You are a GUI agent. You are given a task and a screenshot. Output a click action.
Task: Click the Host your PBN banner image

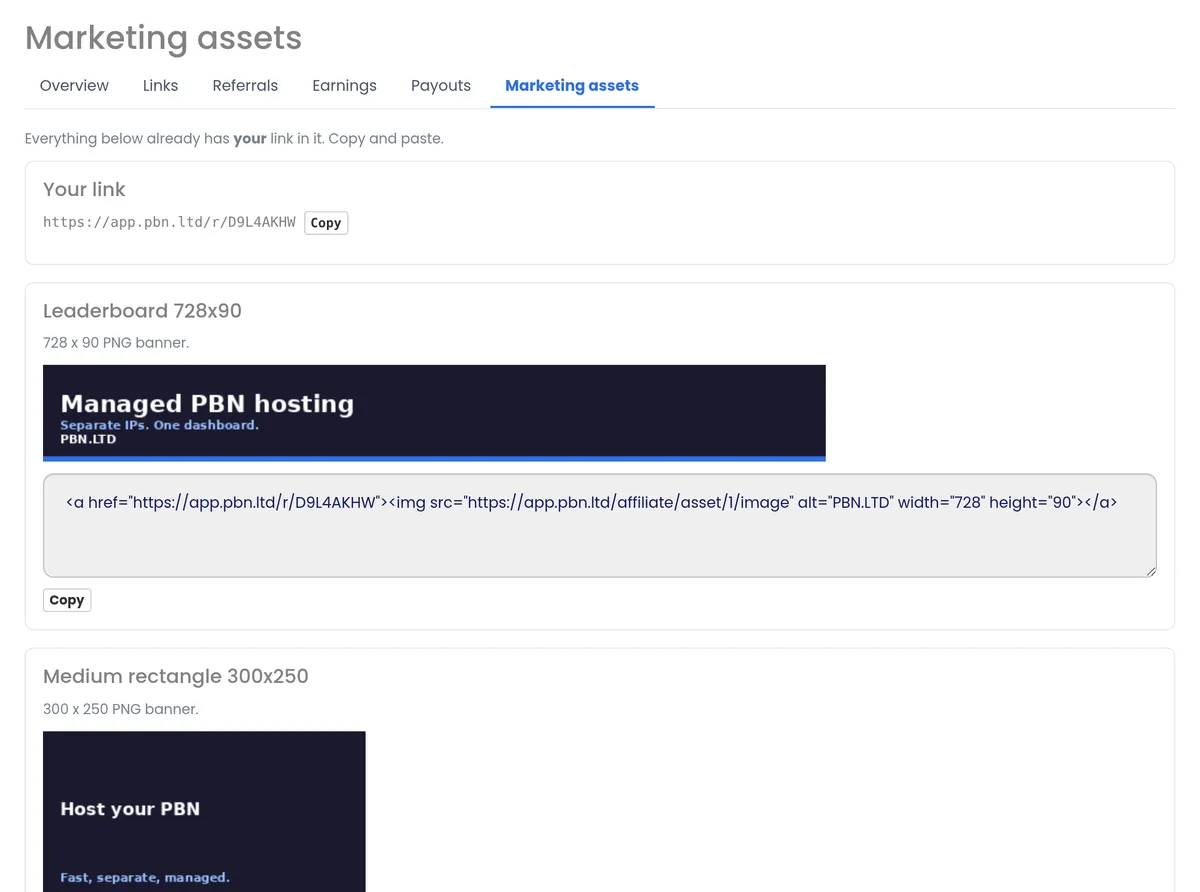pos(204,811)
